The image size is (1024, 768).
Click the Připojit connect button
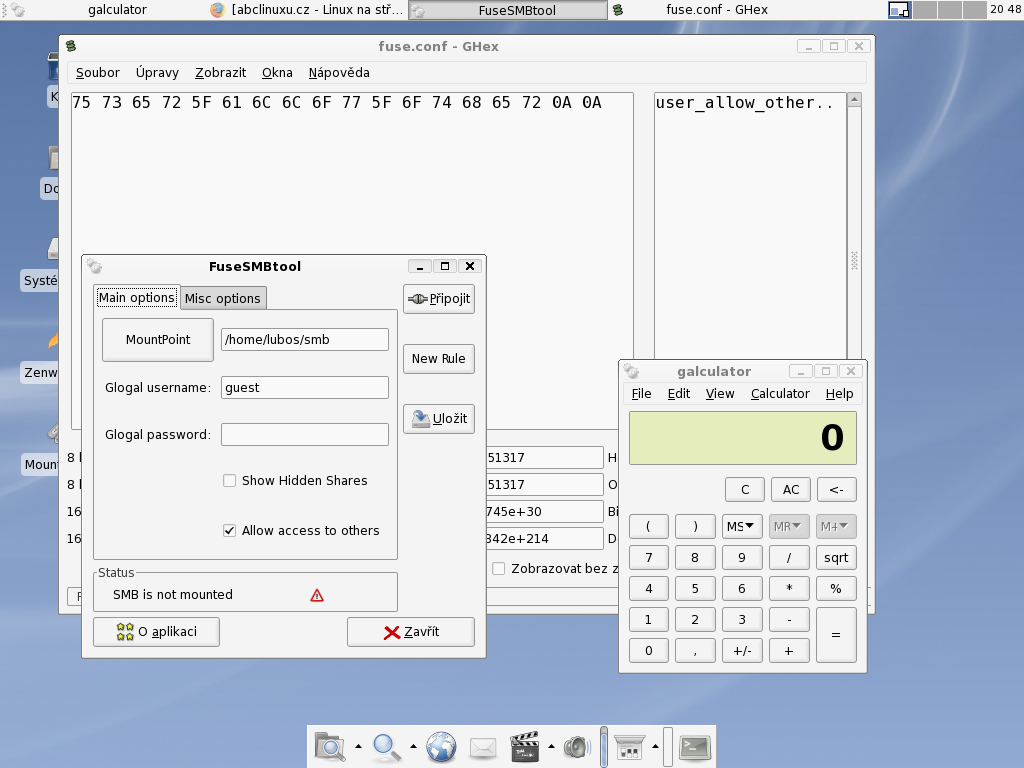[x=439, y=299]
